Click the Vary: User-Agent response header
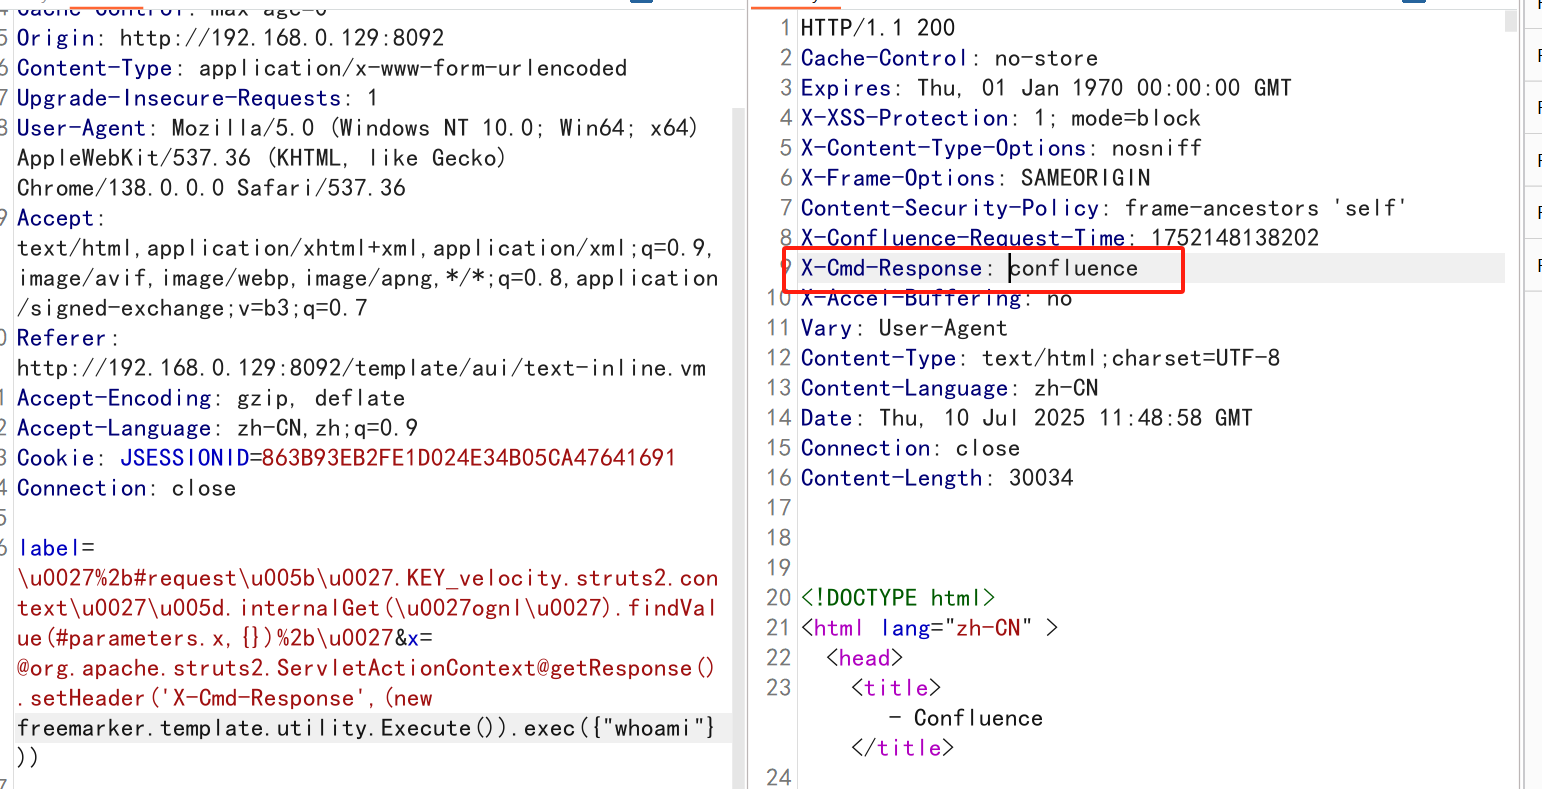The image size is (1542, 789). (904, 328)
